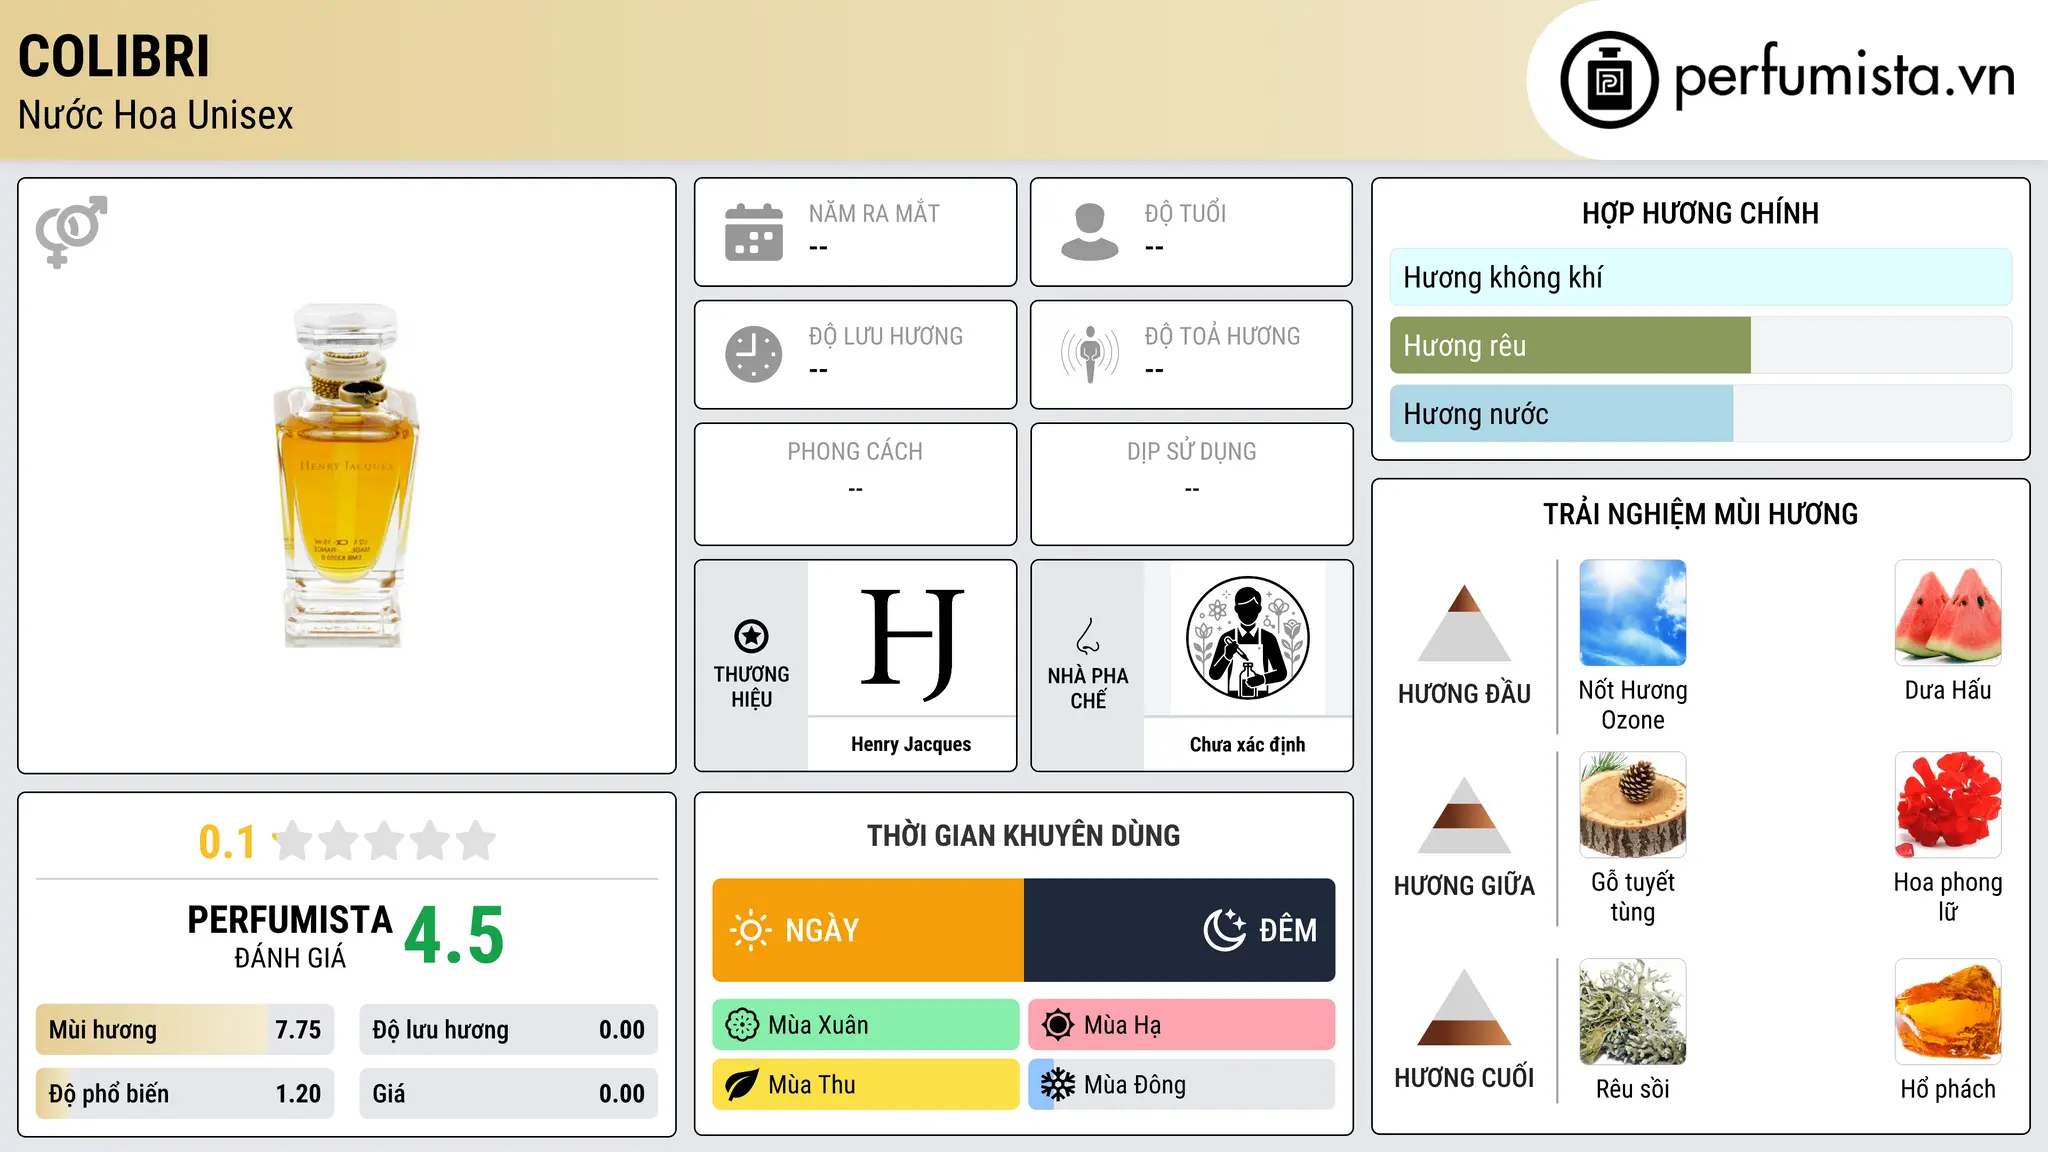Screen dimensions: 2048x1152
Task: Click the clock icon beside Độ lưu hương
Action: (x=754, y=354)
